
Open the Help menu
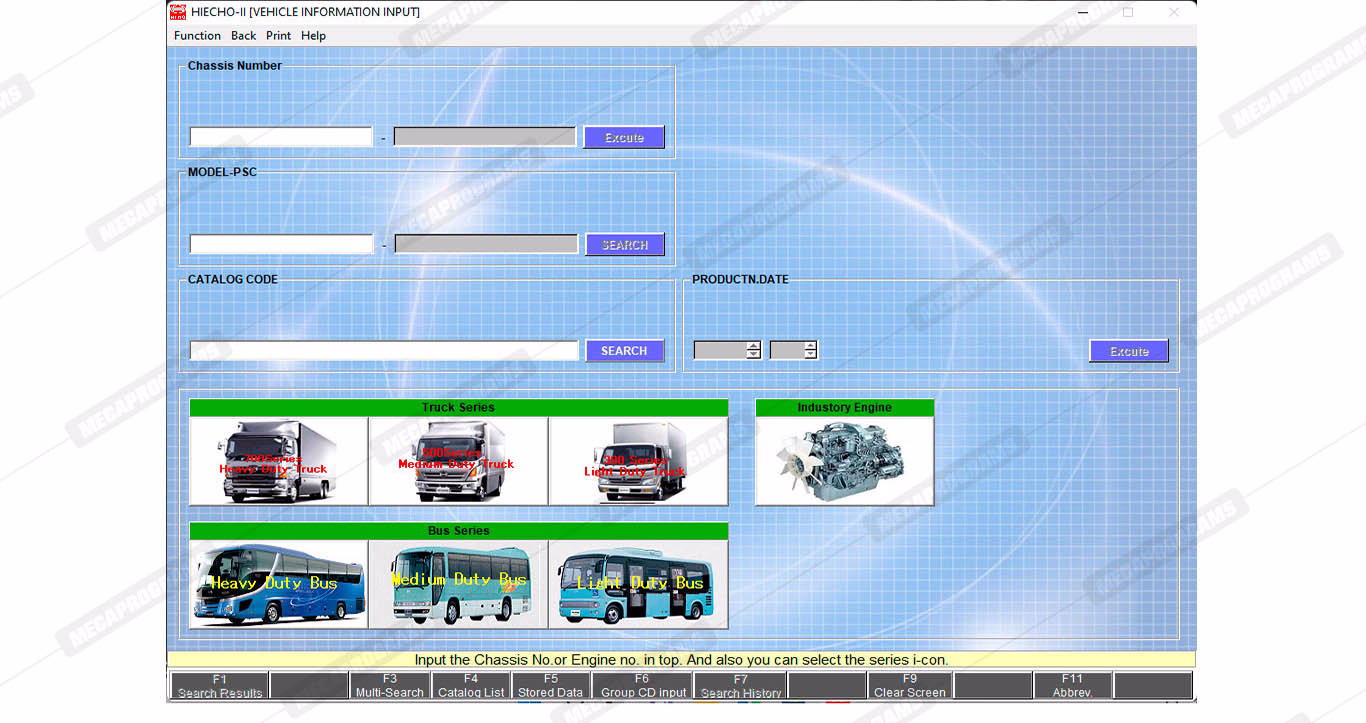313,36
